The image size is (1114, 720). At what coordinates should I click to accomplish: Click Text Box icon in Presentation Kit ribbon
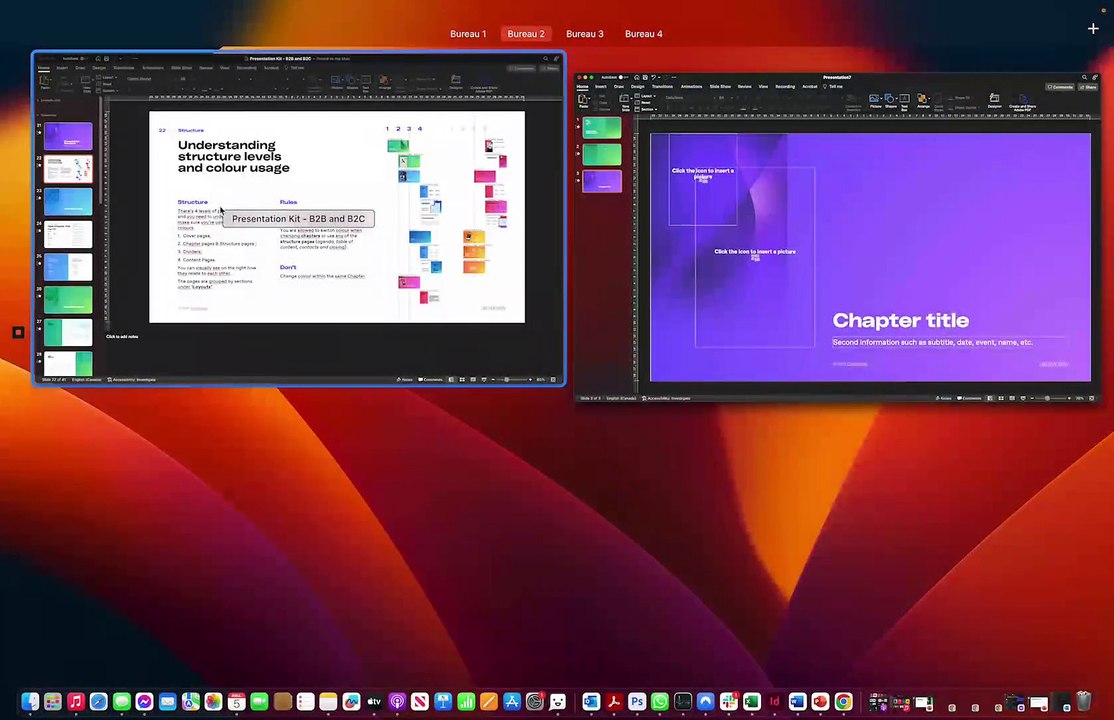tap(366, 82)
